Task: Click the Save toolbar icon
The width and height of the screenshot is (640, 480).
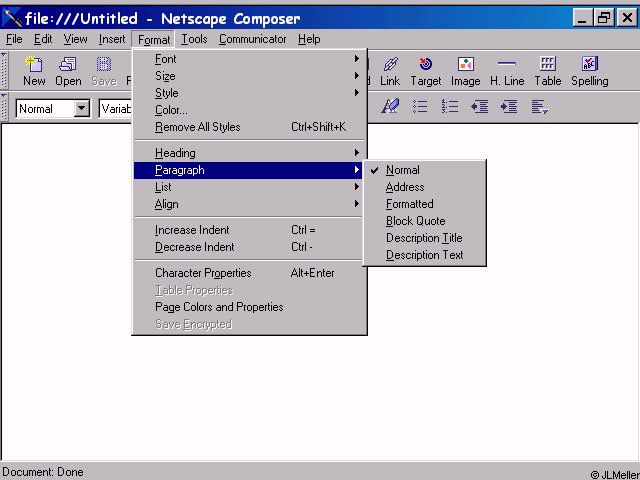Action: point(104,71)
